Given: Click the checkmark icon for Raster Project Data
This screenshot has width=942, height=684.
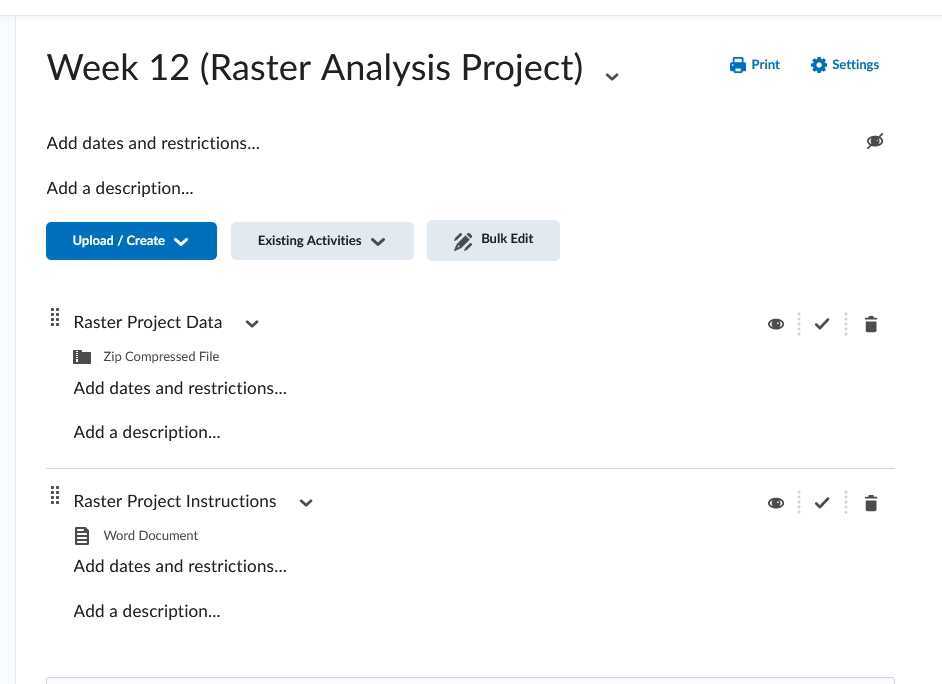Looking at the screenshot, I should (822, 323).
